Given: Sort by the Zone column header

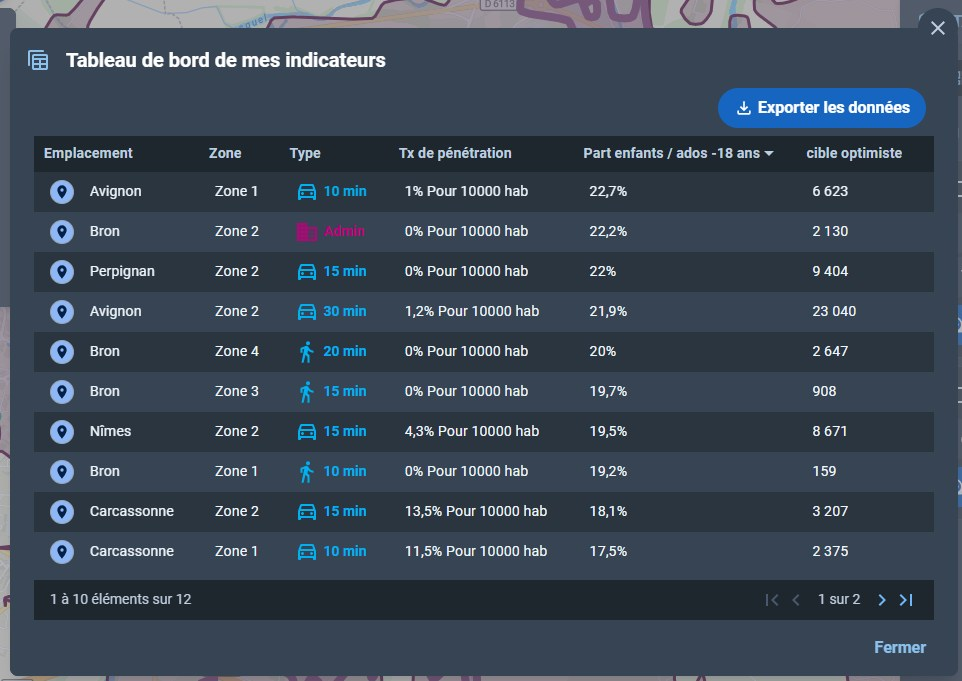Looking at the screenshot, I should pyautogui.click(x=225, y=153).
